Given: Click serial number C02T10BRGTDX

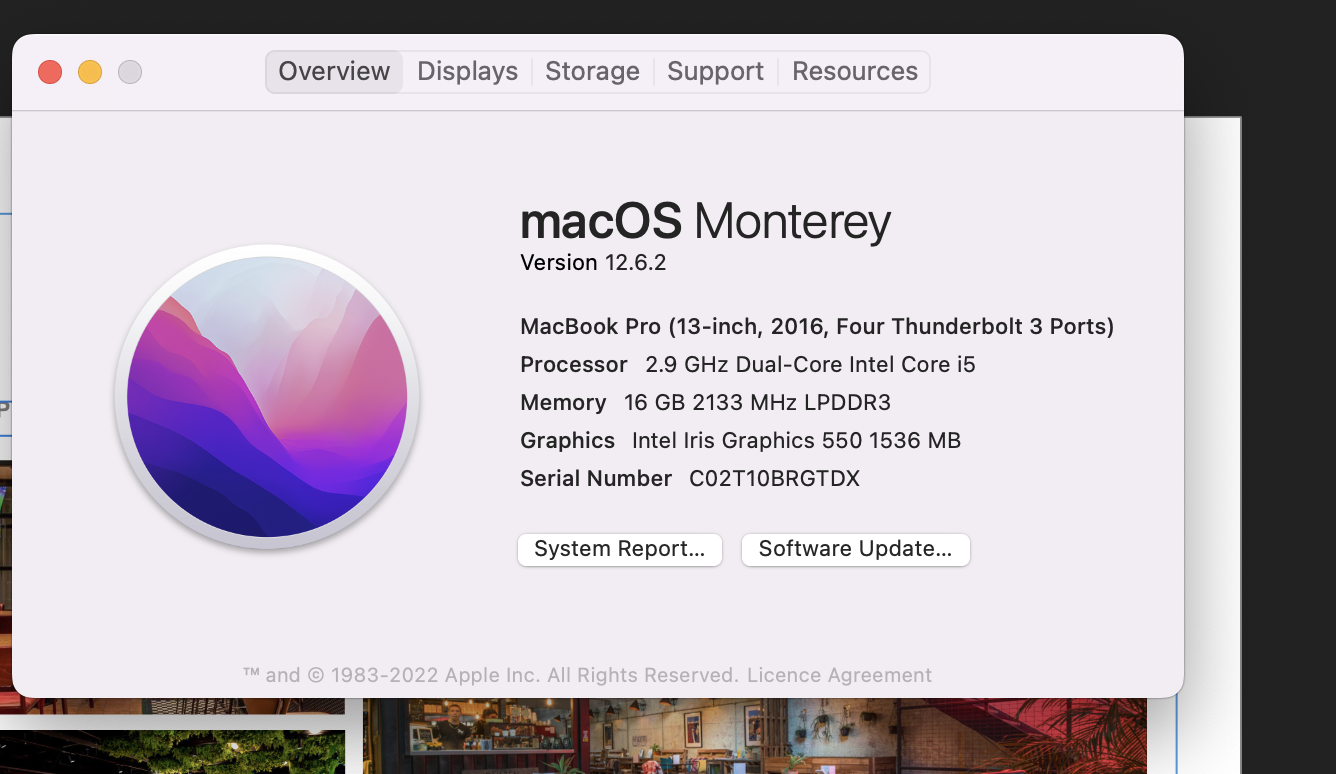Looking at the screenshot, I should pos(774,479).
